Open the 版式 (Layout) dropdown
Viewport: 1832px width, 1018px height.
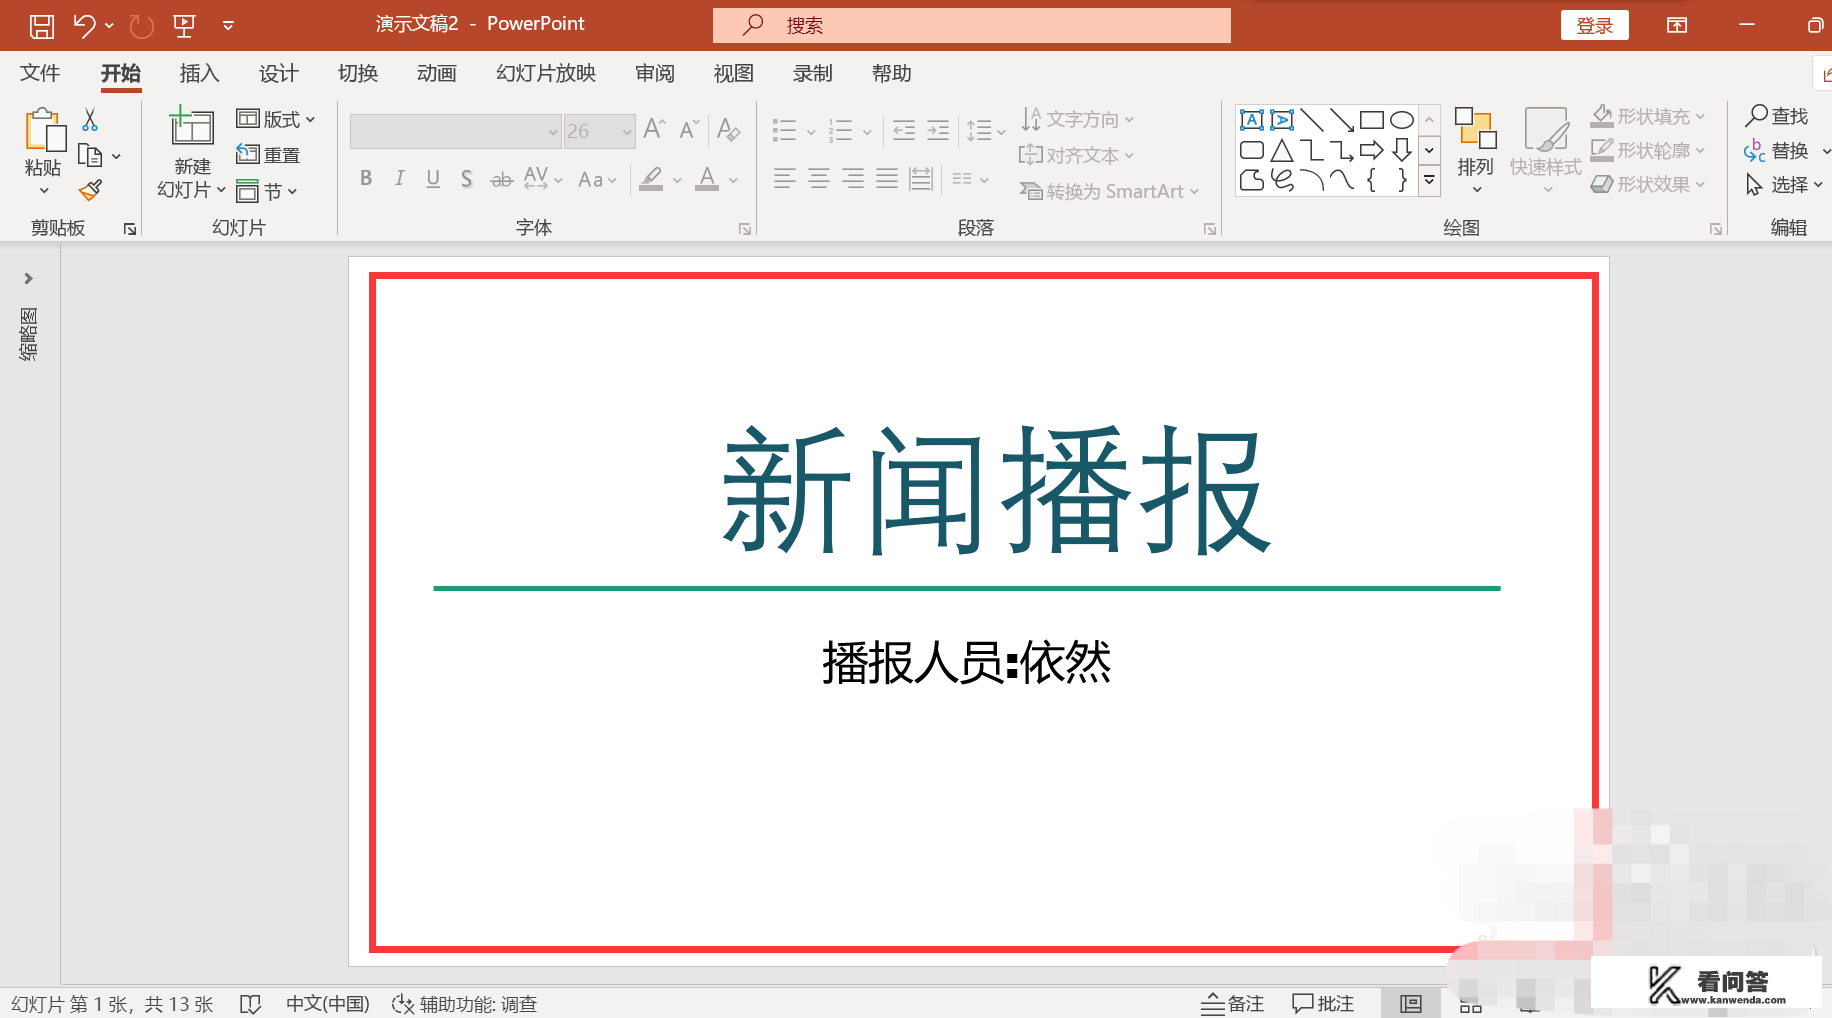coord(276,118)
